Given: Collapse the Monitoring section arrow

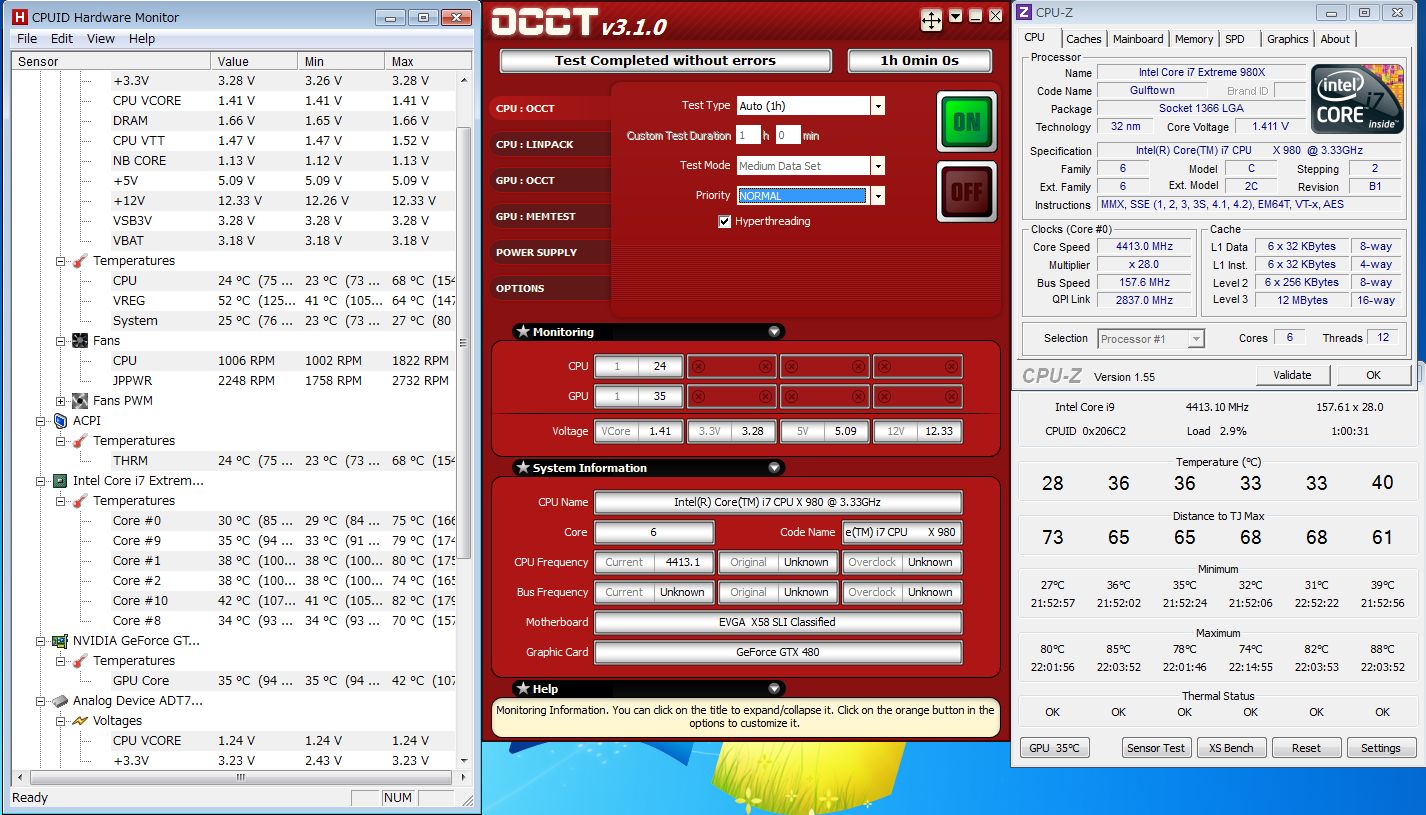Looking at the screenshot, I should [774, 332].
